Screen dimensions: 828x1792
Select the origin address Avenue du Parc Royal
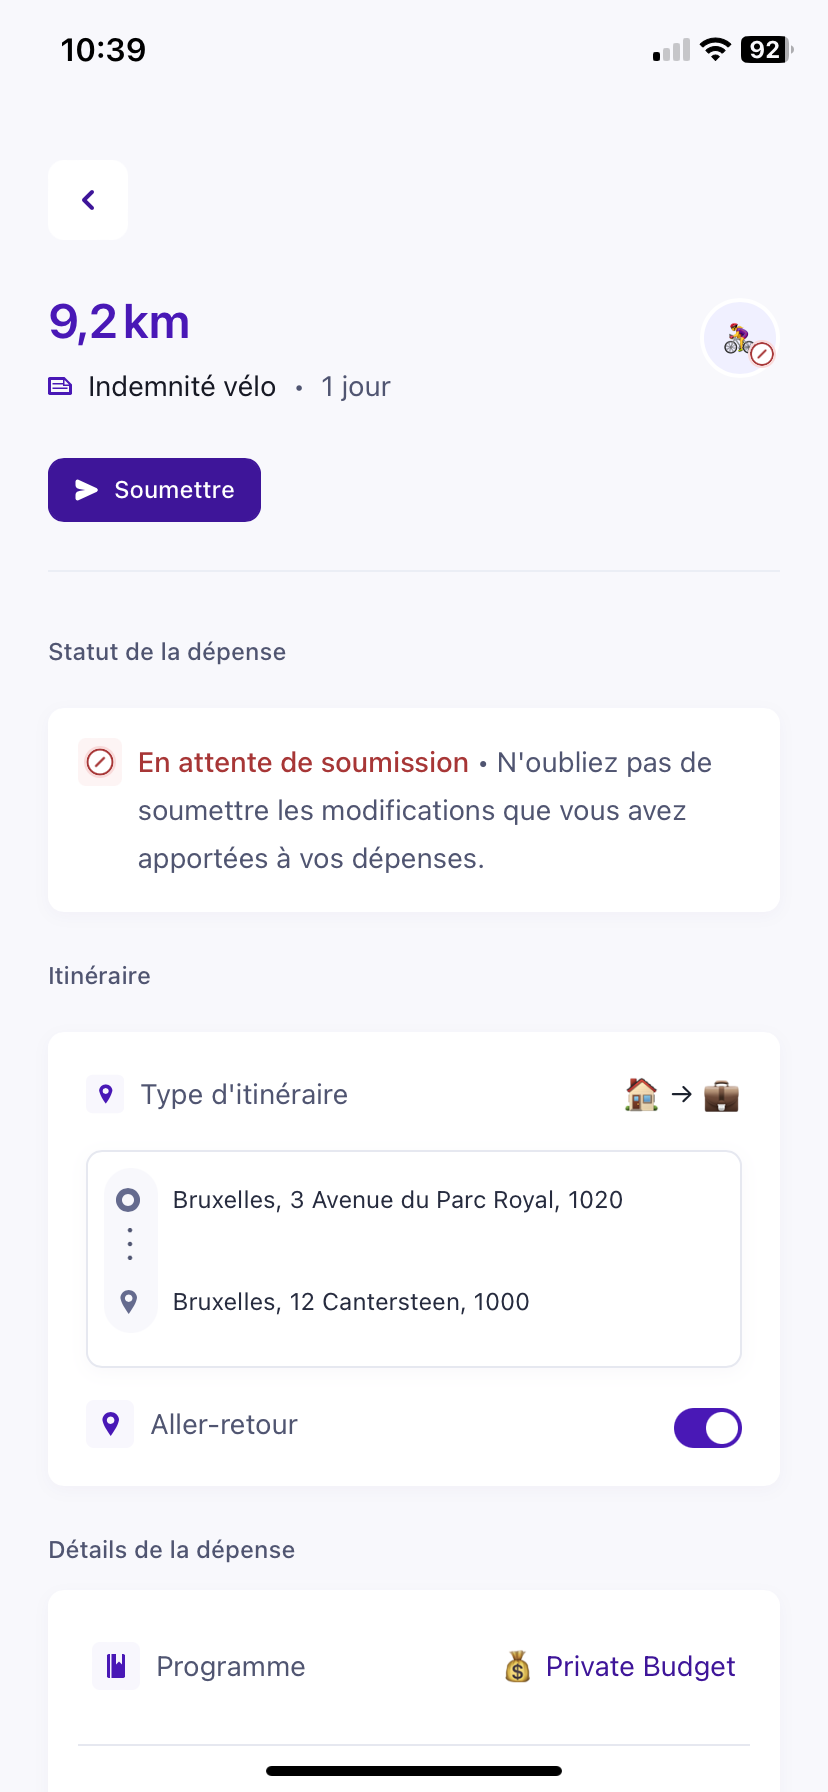397,1200
